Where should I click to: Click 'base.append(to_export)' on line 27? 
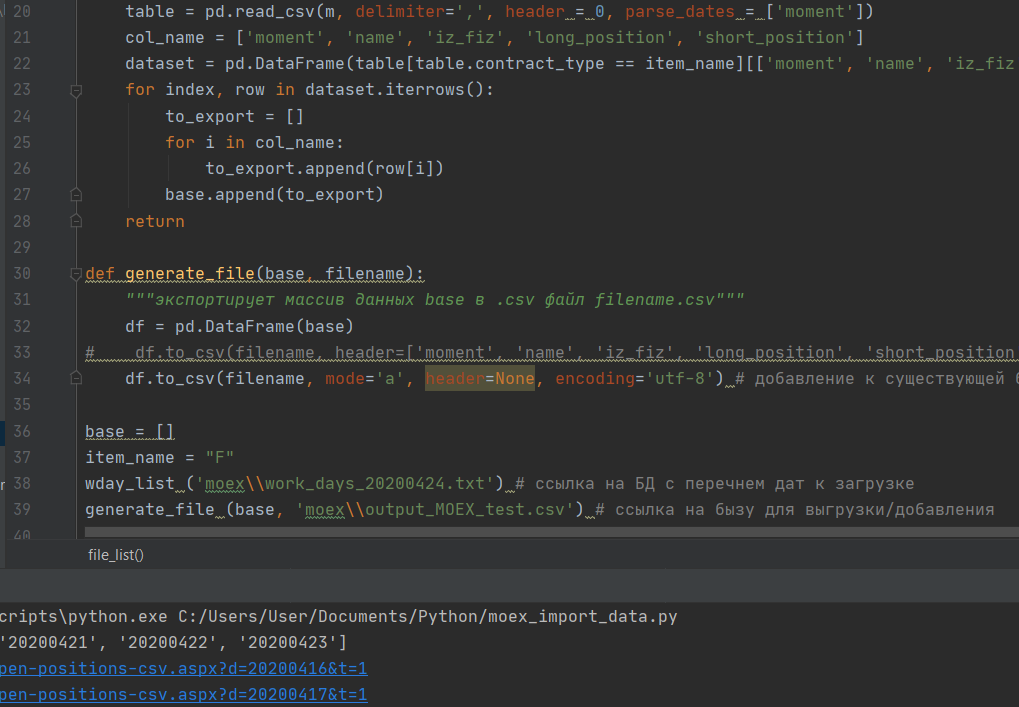click(x=274, y=194)
